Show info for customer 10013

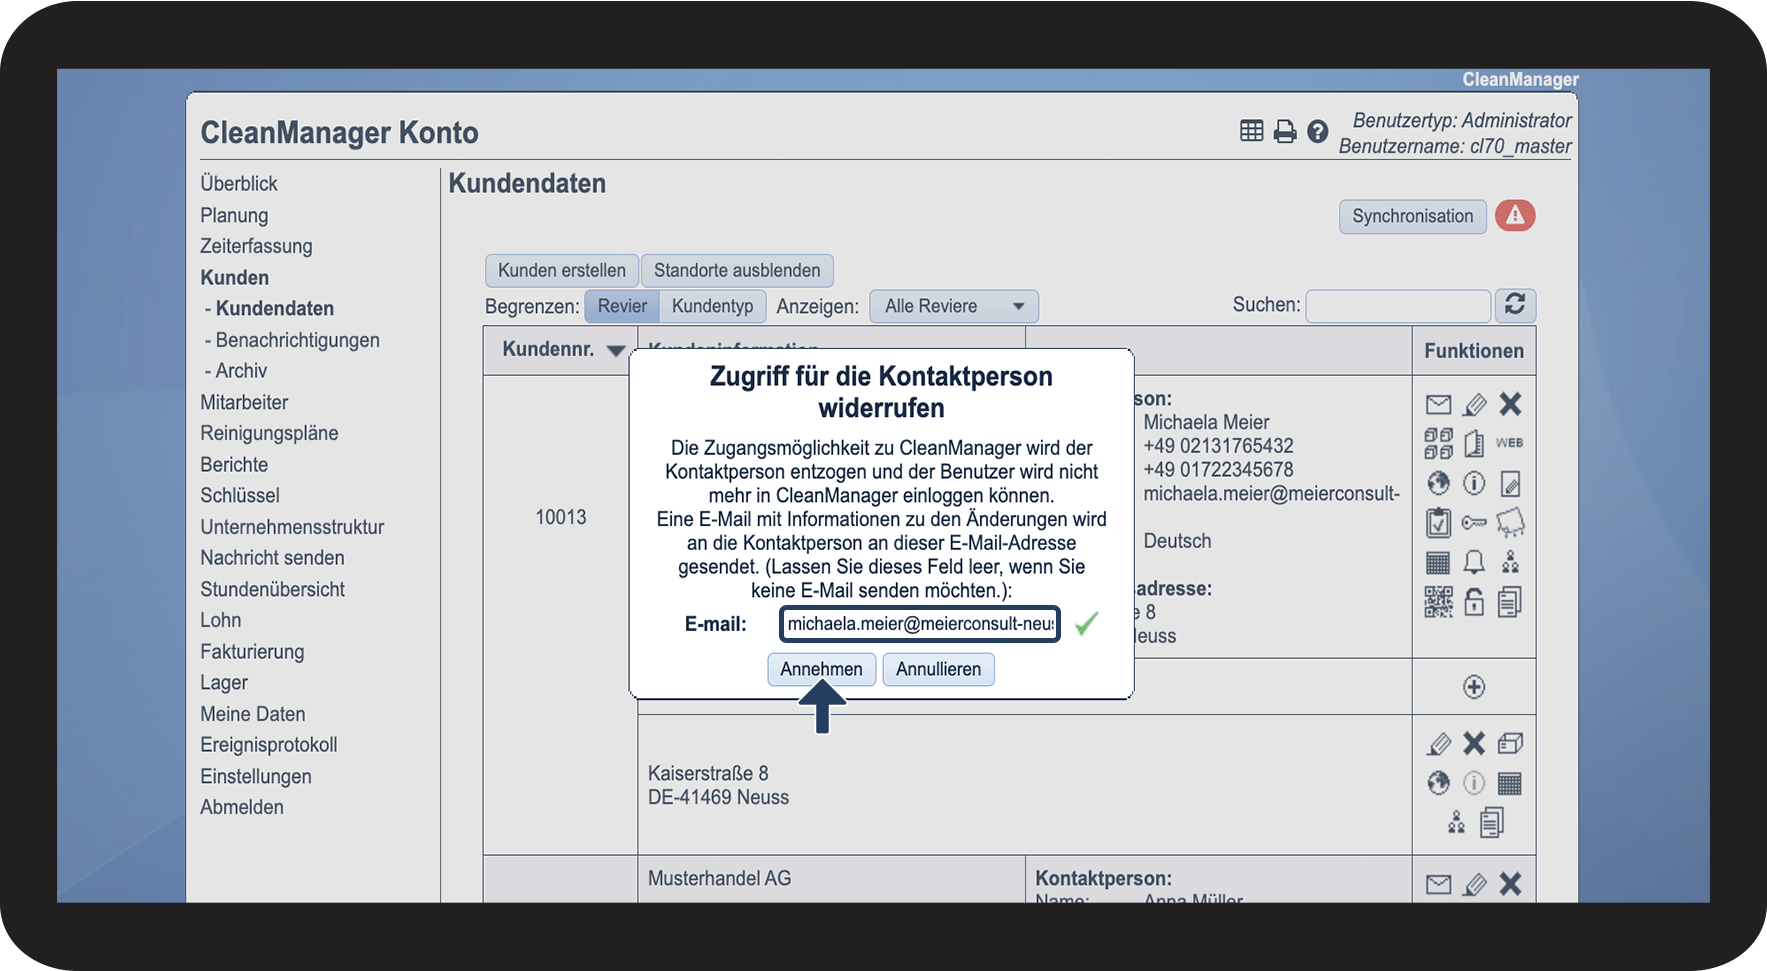point(1474,483)
